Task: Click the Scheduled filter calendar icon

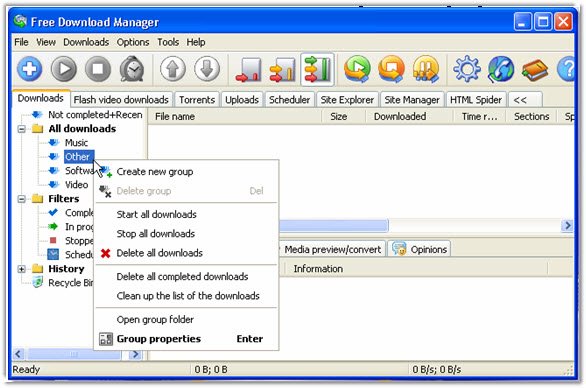Action: click(x=53, y=254)
